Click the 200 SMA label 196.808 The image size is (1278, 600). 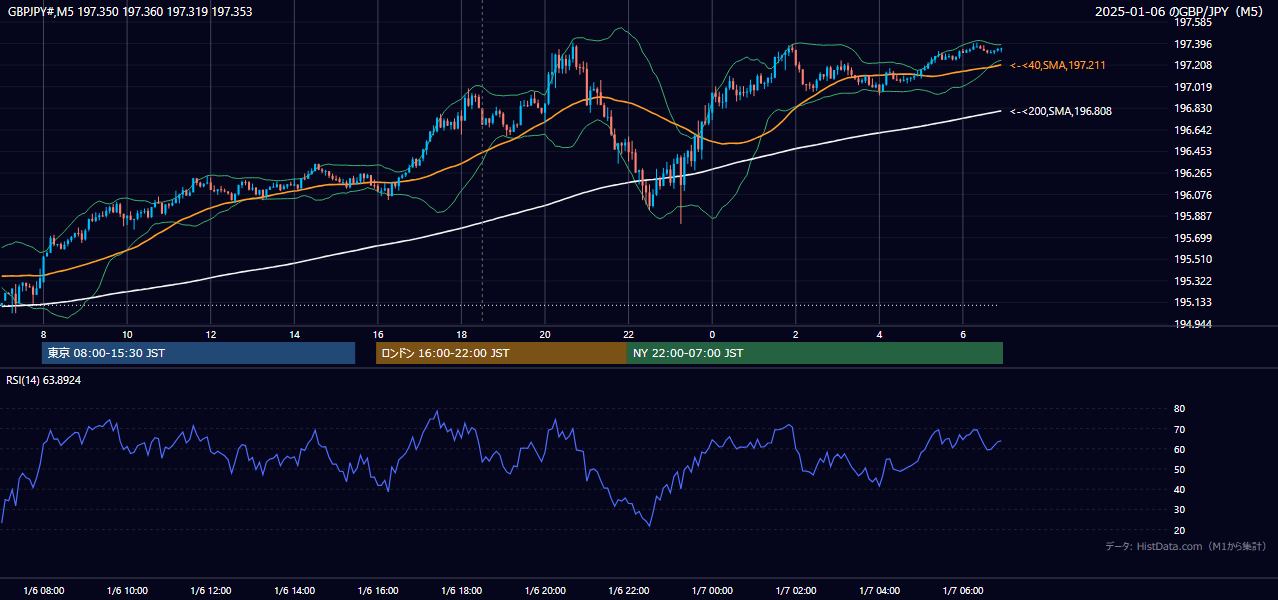tap(1061, 111)
